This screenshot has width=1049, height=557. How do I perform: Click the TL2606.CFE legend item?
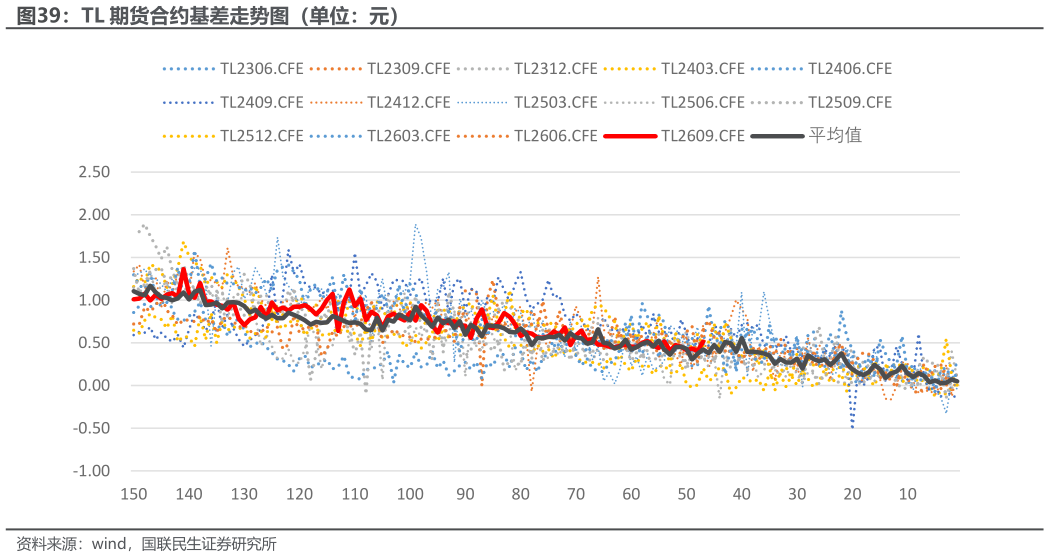tap(527, 136)
